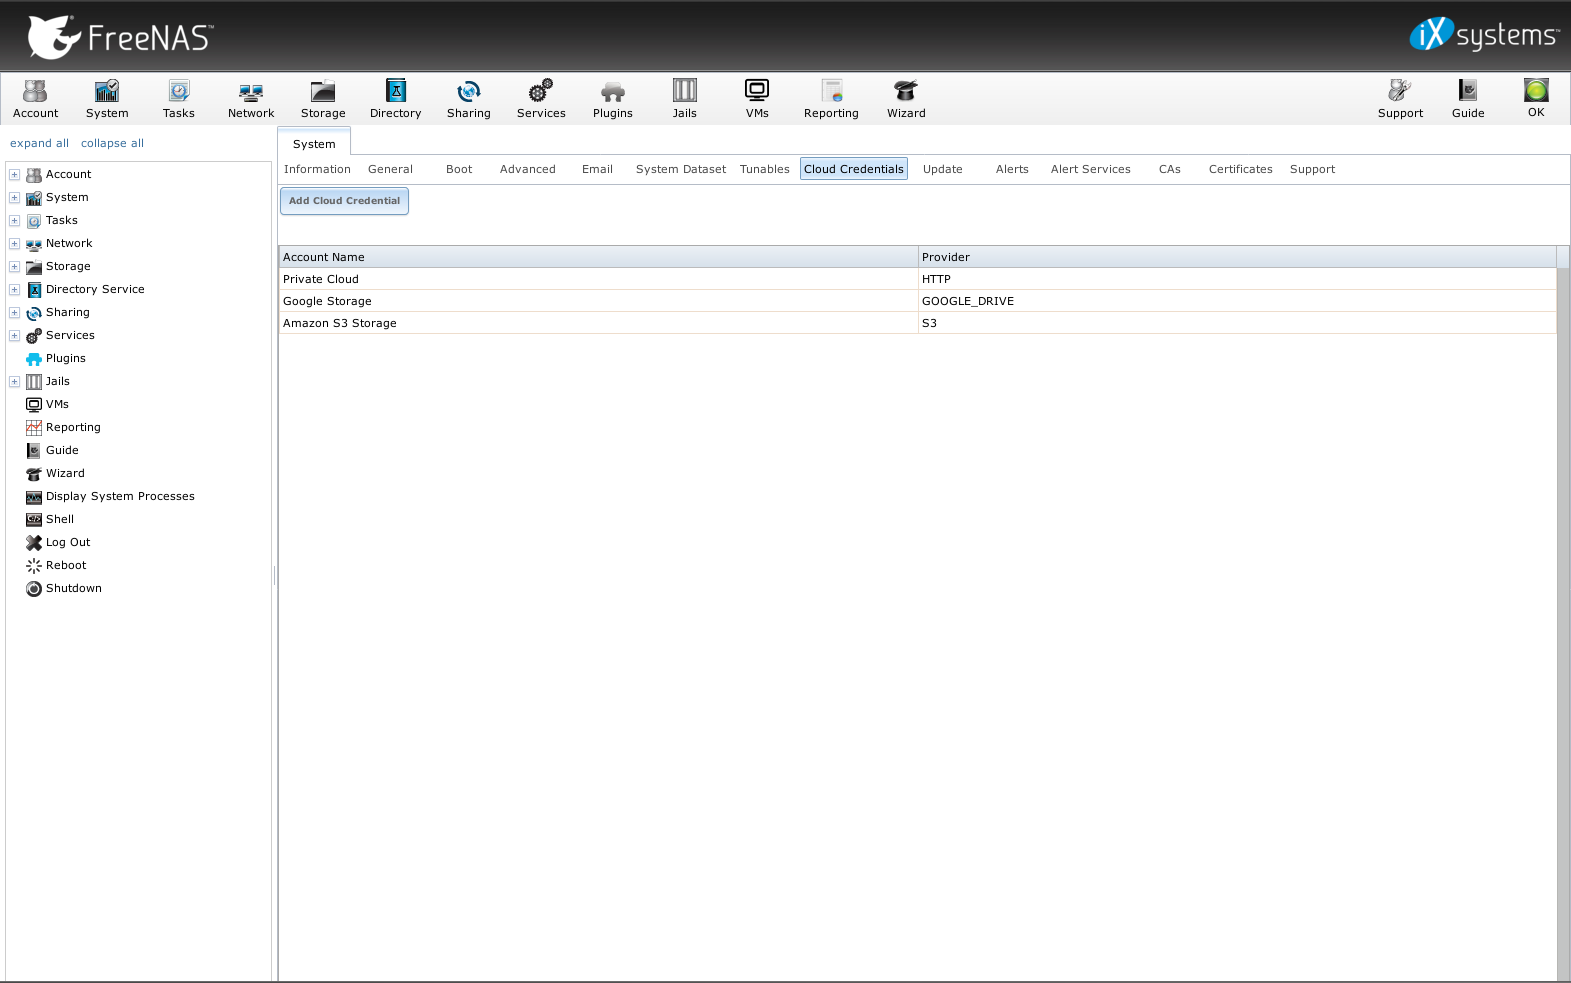Open the Support toolbar icon

coord(1400,99)
